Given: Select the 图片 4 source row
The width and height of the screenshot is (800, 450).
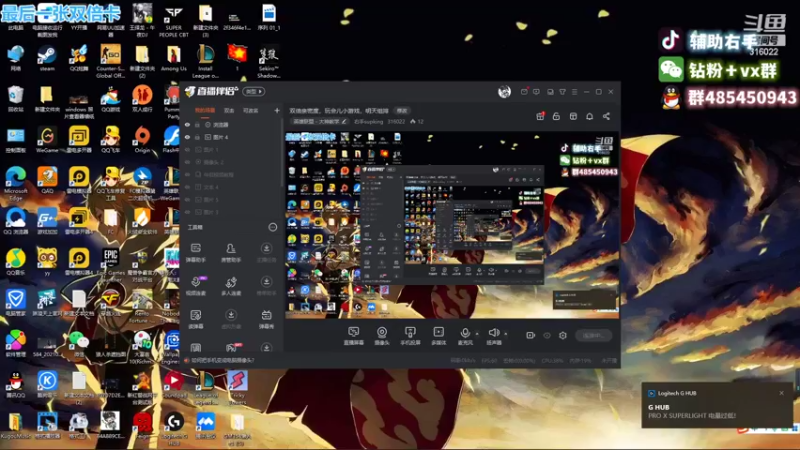Looking at the screenshot, I should coord(232,137).
